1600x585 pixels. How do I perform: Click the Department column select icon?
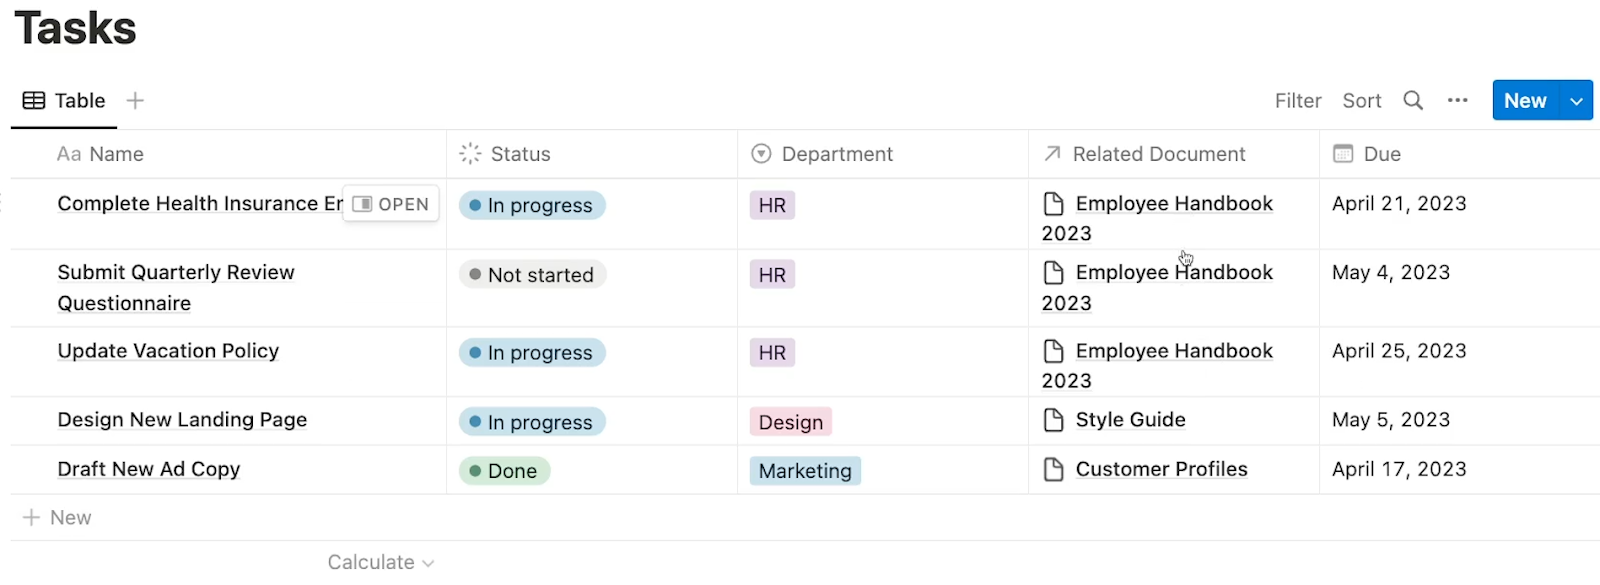(x=761, y=153)
